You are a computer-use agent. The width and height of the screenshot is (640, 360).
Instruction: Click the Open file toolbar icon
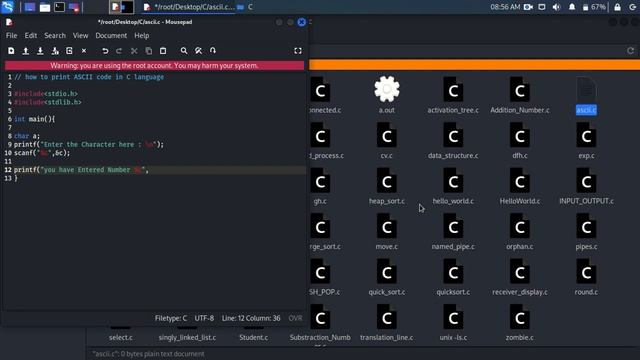click(x=26, y=51)
